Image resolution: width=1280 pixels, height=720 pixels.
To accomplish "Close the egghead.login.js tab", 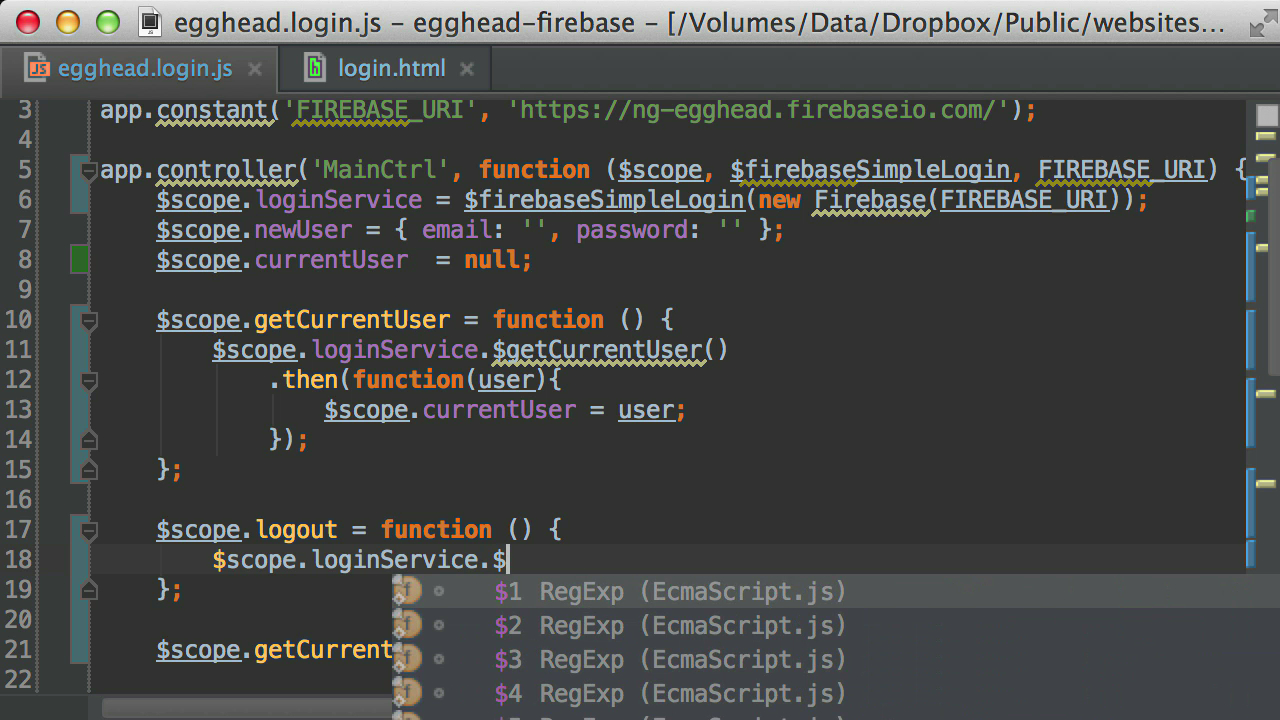I will coord(255,70).
